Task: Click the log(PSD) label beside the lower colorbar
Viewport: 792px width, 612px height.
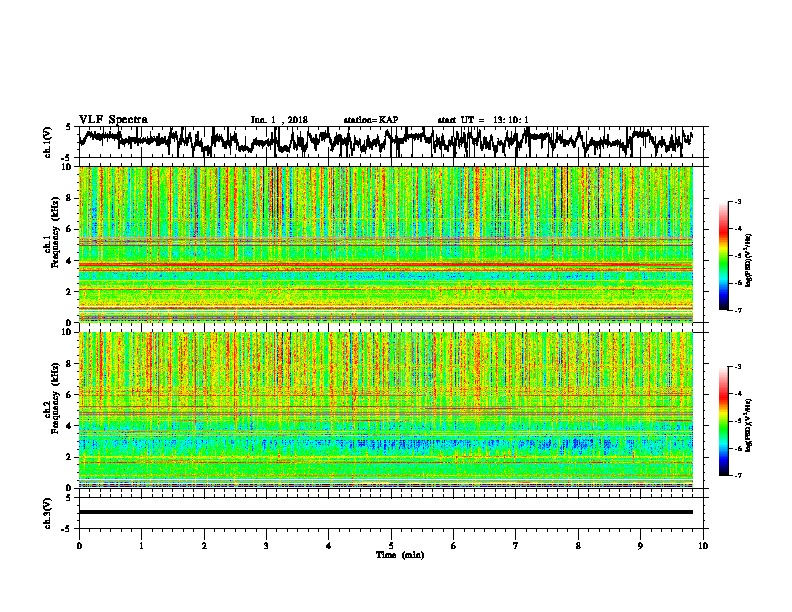Action: point(748,425)
